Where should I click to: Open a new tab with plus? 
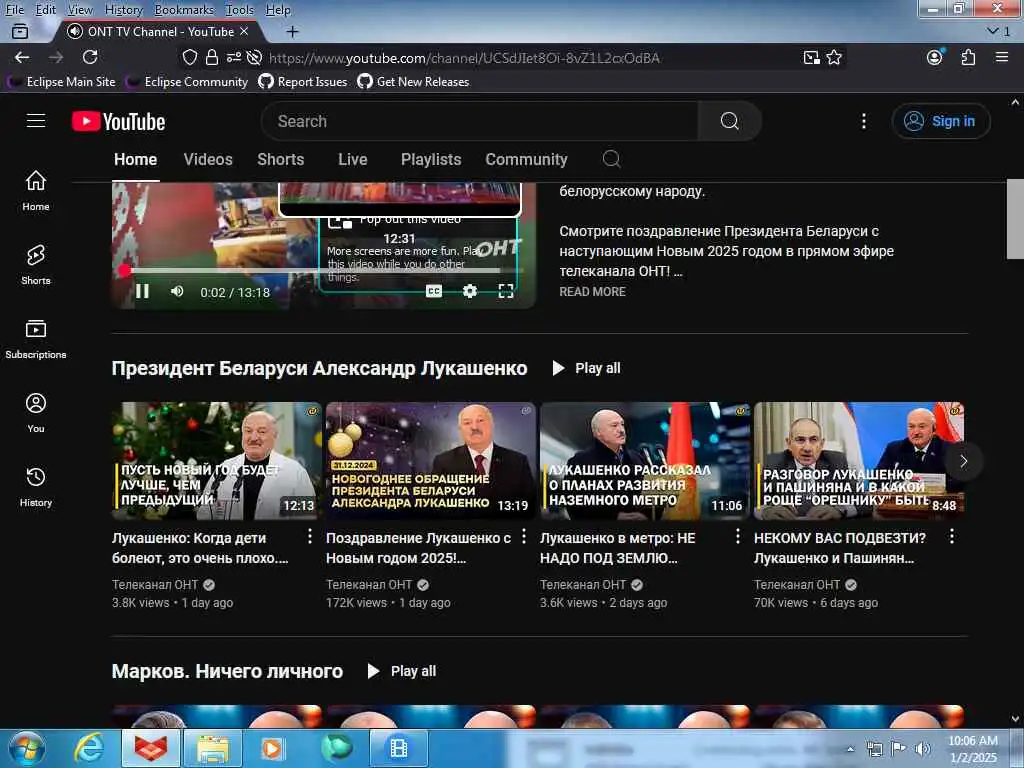click(x=293, y=31)
